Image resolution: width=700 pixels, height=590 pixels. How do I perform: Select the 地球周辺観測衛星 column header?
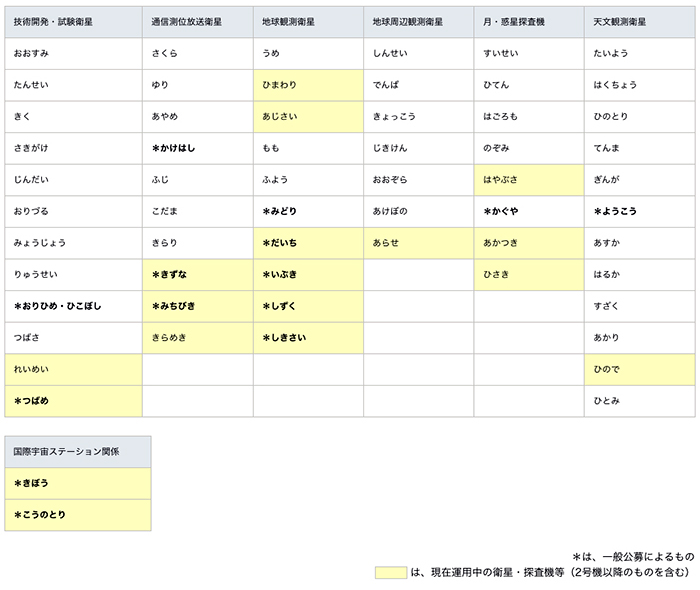point(419,22)
